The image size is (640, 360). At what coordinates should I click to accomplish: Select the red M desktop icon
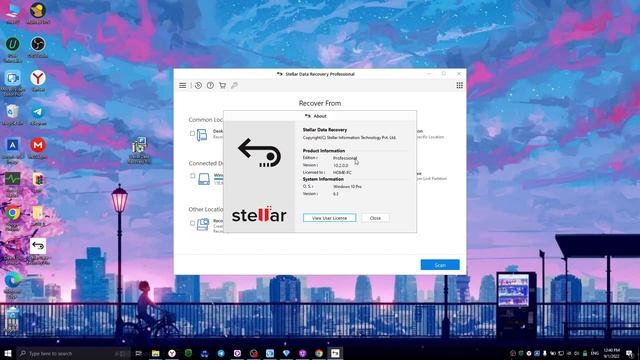point(38,148)
